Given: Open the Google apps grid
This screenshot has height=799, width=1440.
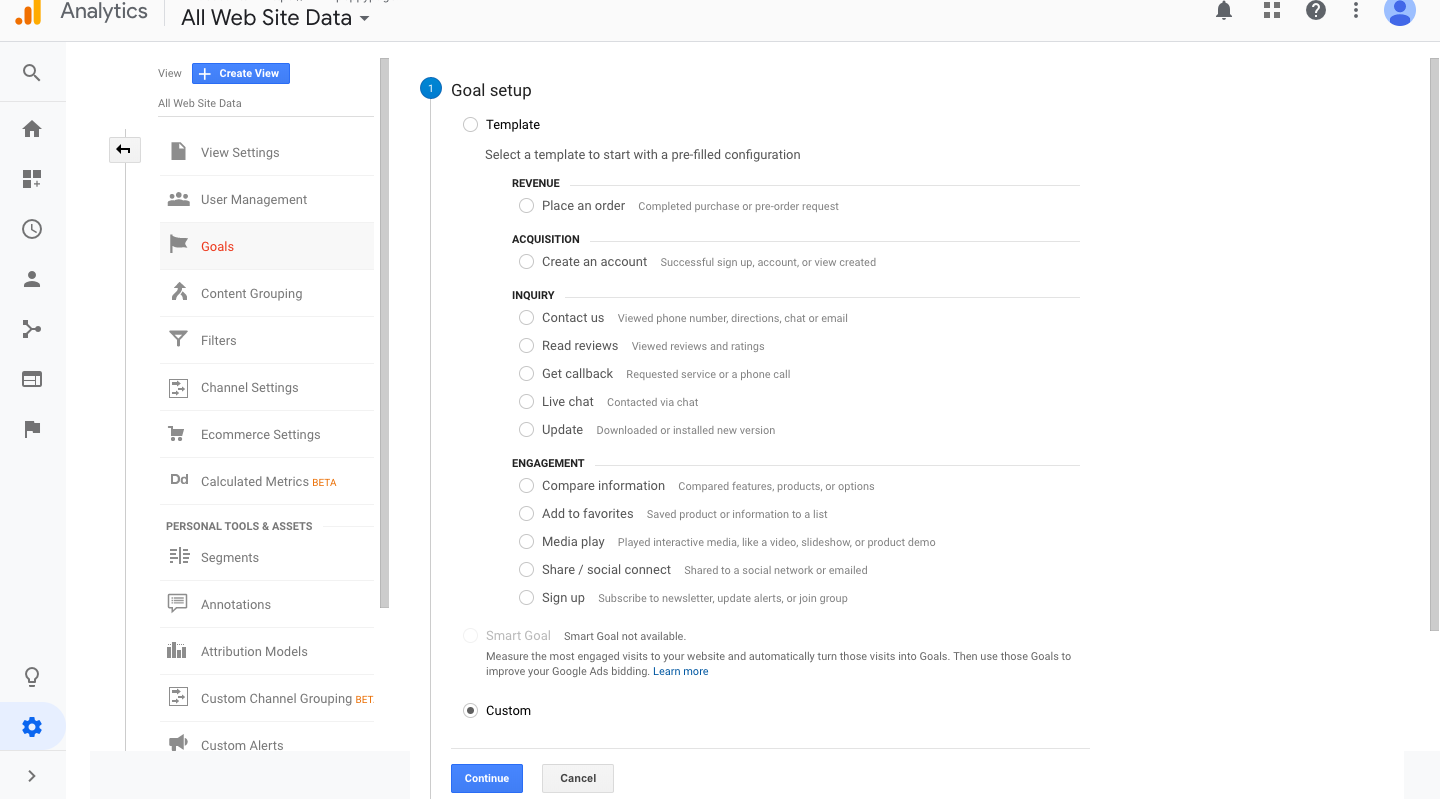Looking at the screenshot, I should (x=1272, y=11).
